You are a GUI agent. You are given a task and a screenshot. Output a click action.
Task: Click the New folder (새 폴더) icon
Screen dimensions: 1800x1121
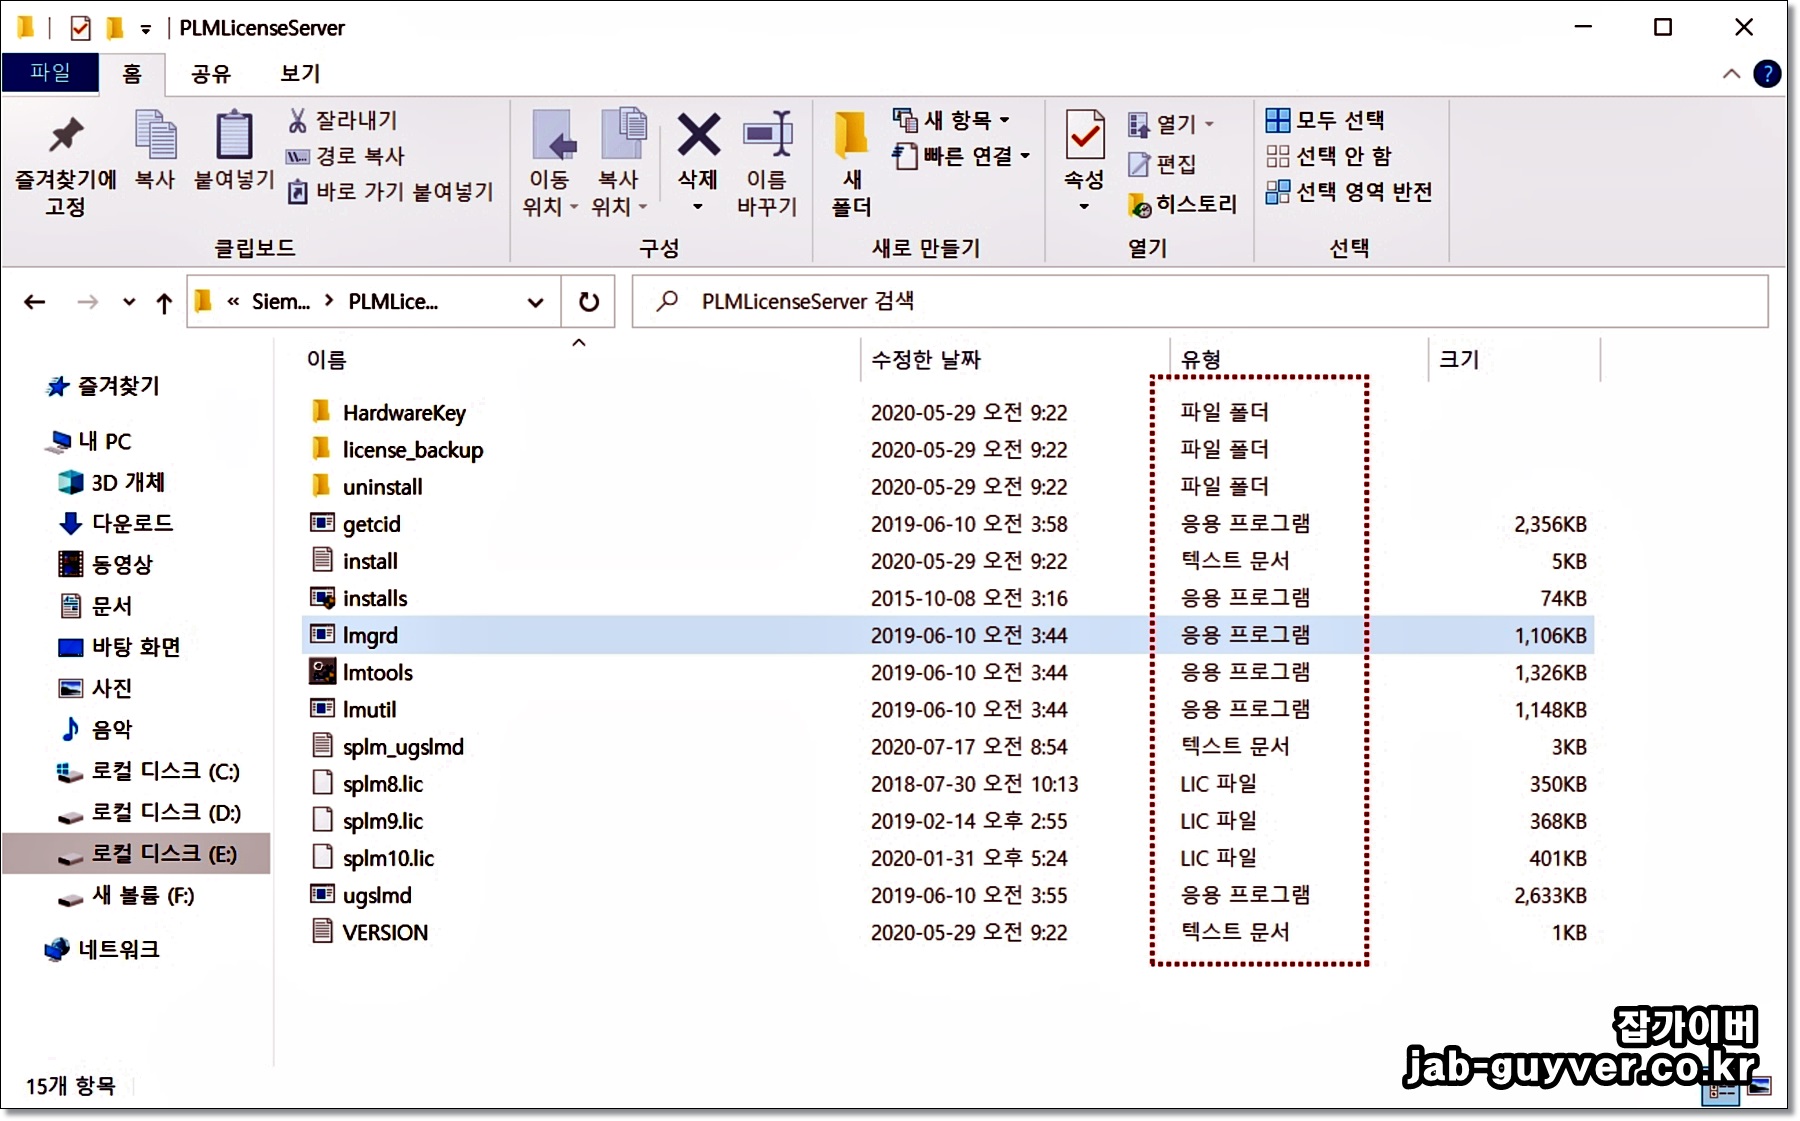pos(851,135)
